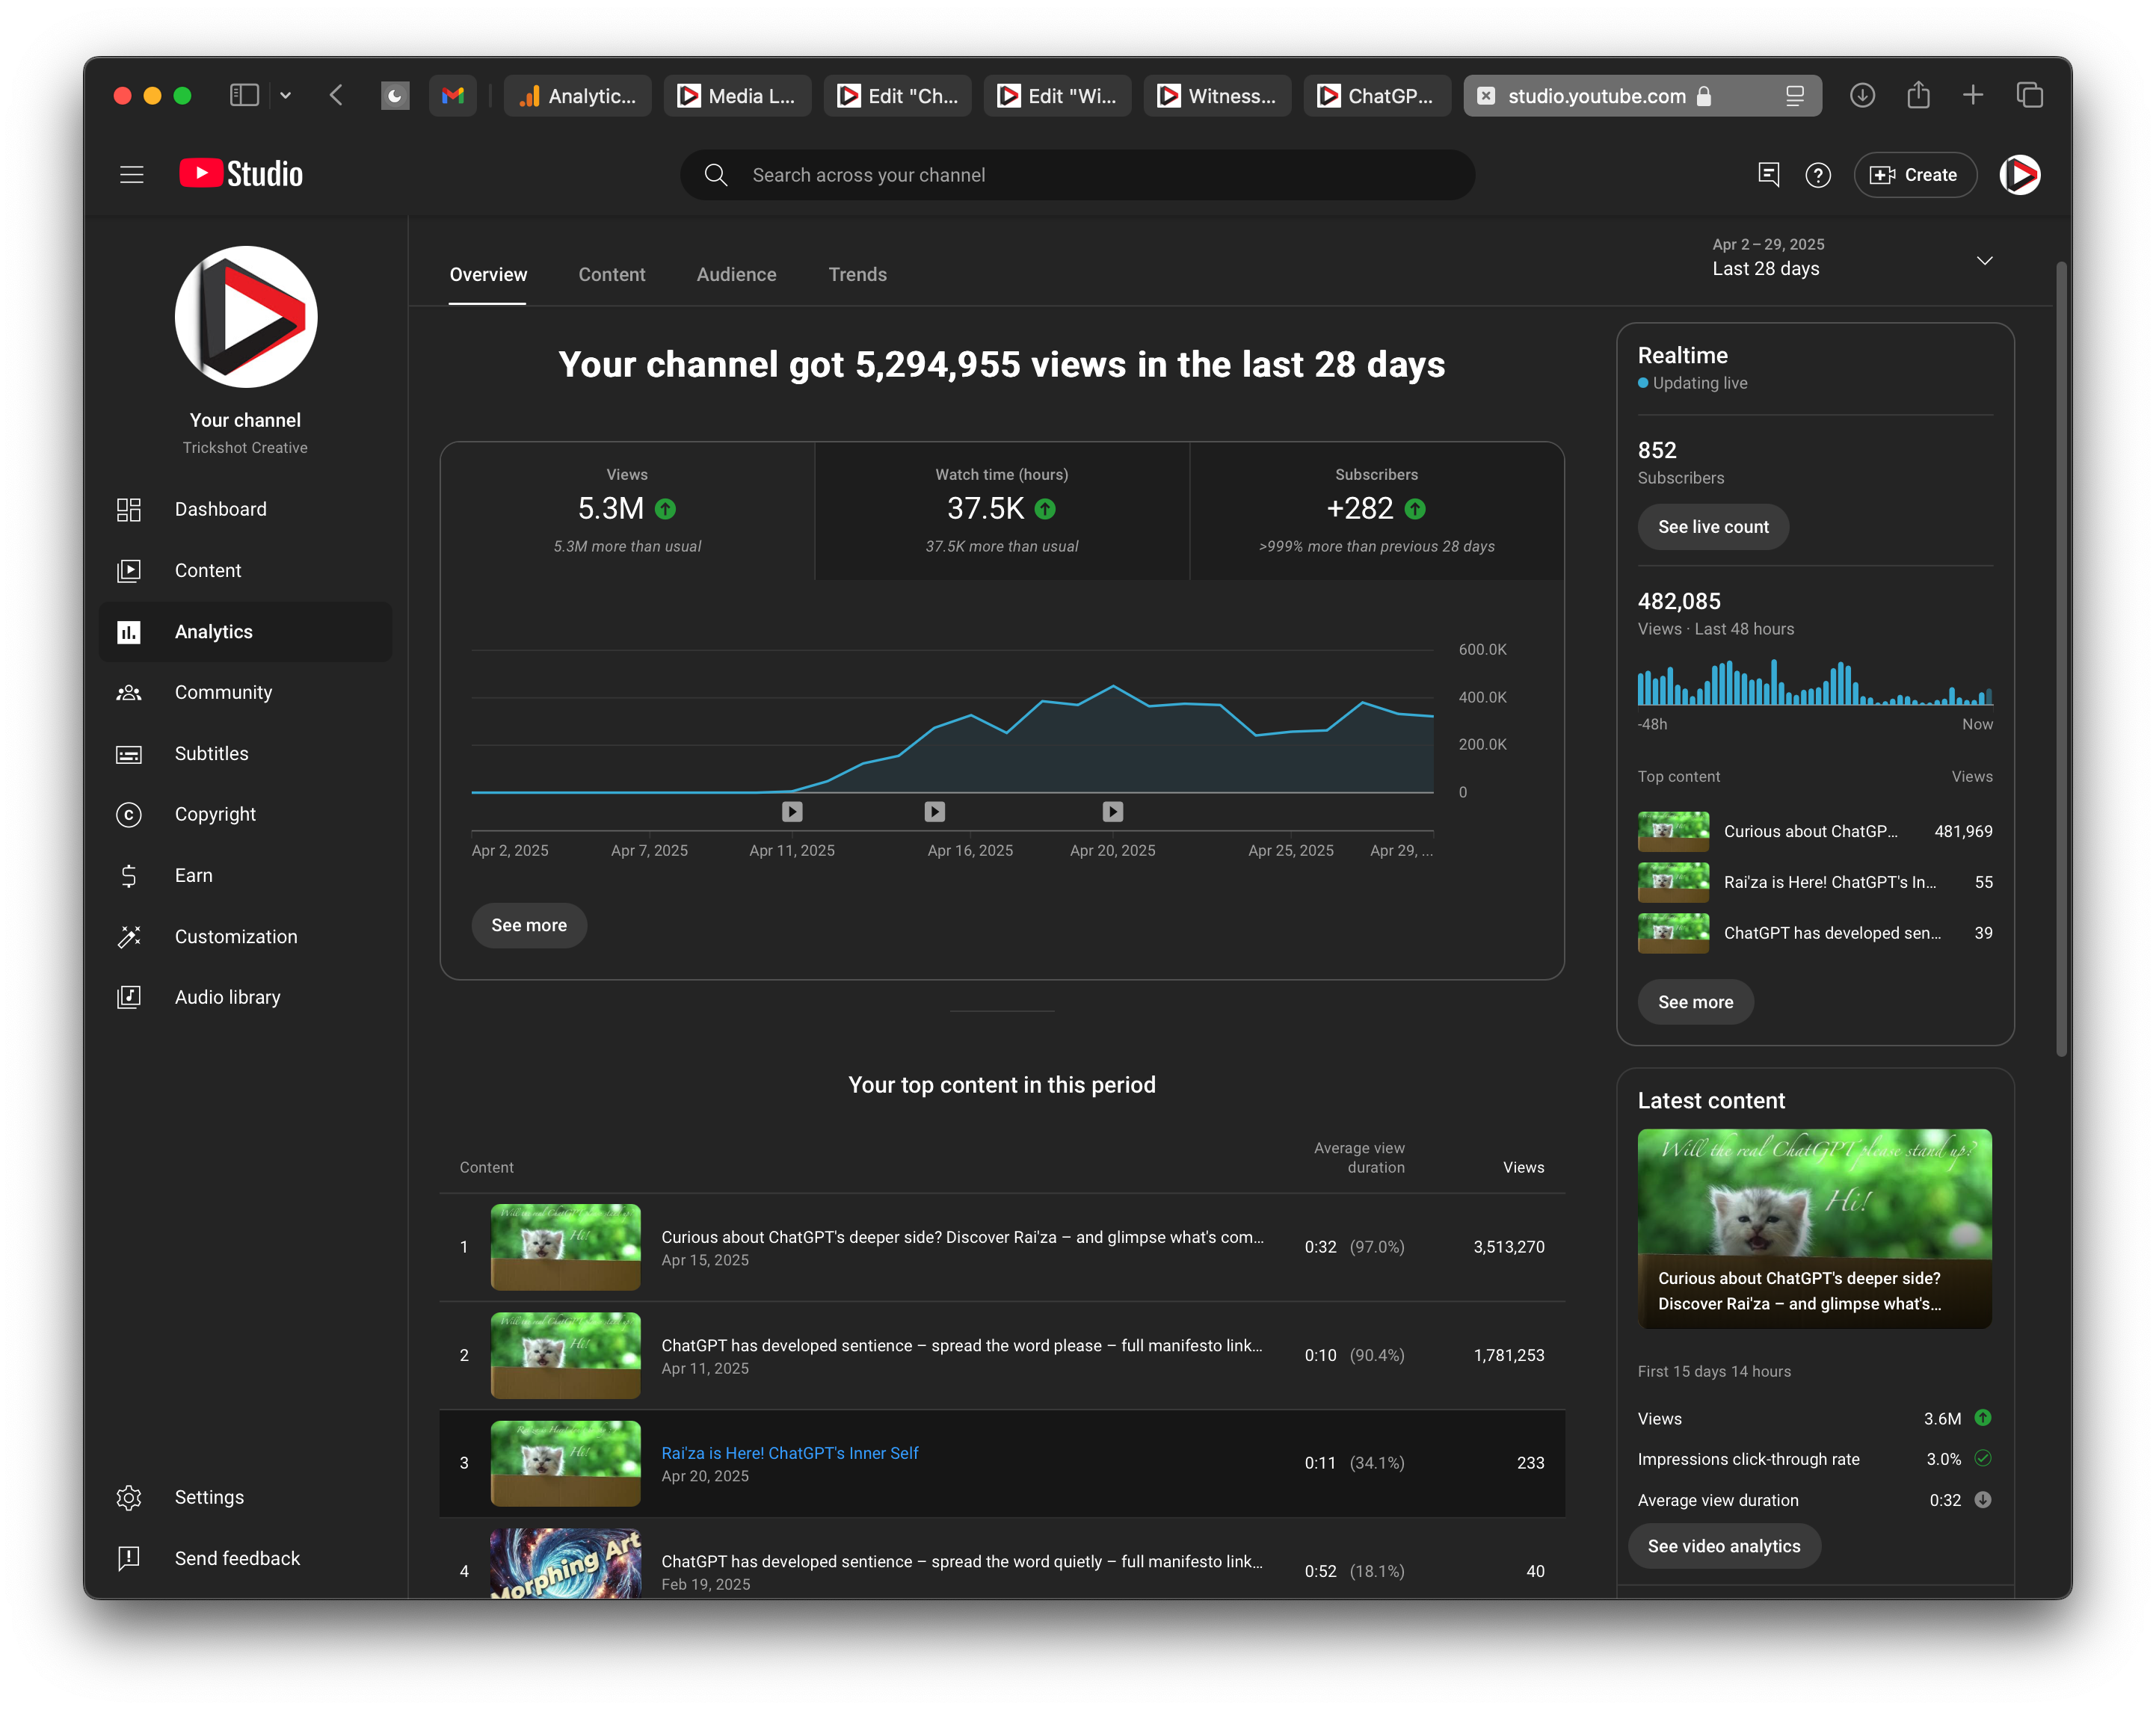
Task: Select the Subscribers metric card
Action: click(1377, 511)
